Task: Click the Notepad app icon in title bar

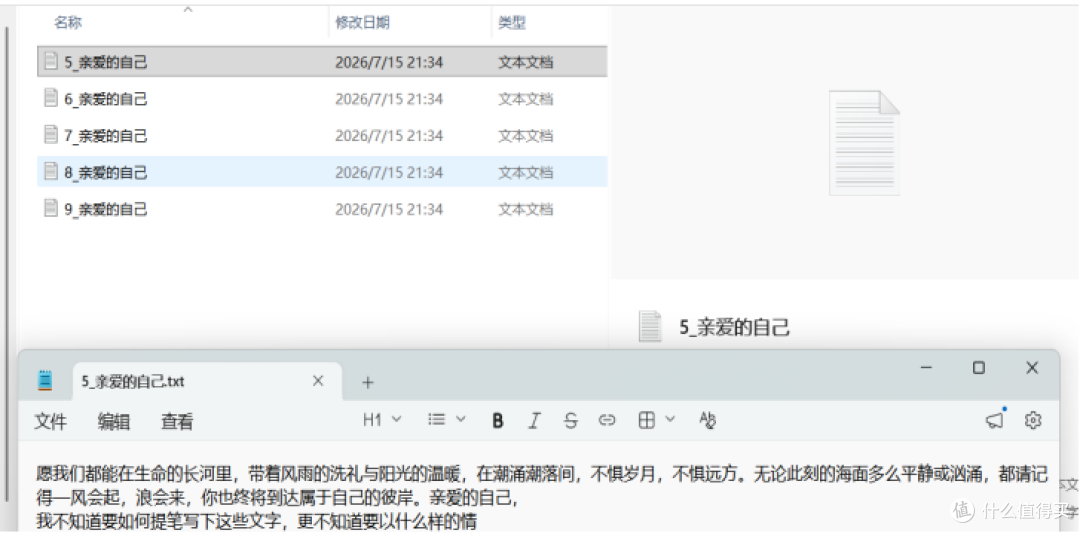Action: coord(45,381)
